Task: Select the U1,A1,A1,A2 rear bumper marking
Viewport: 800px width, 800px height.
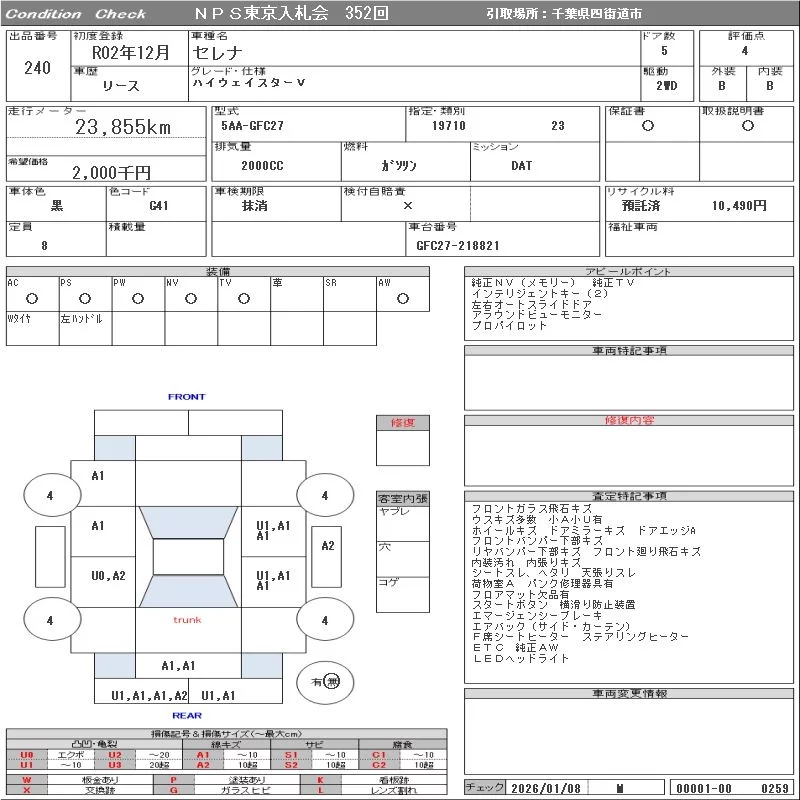Action: point(149,695)
